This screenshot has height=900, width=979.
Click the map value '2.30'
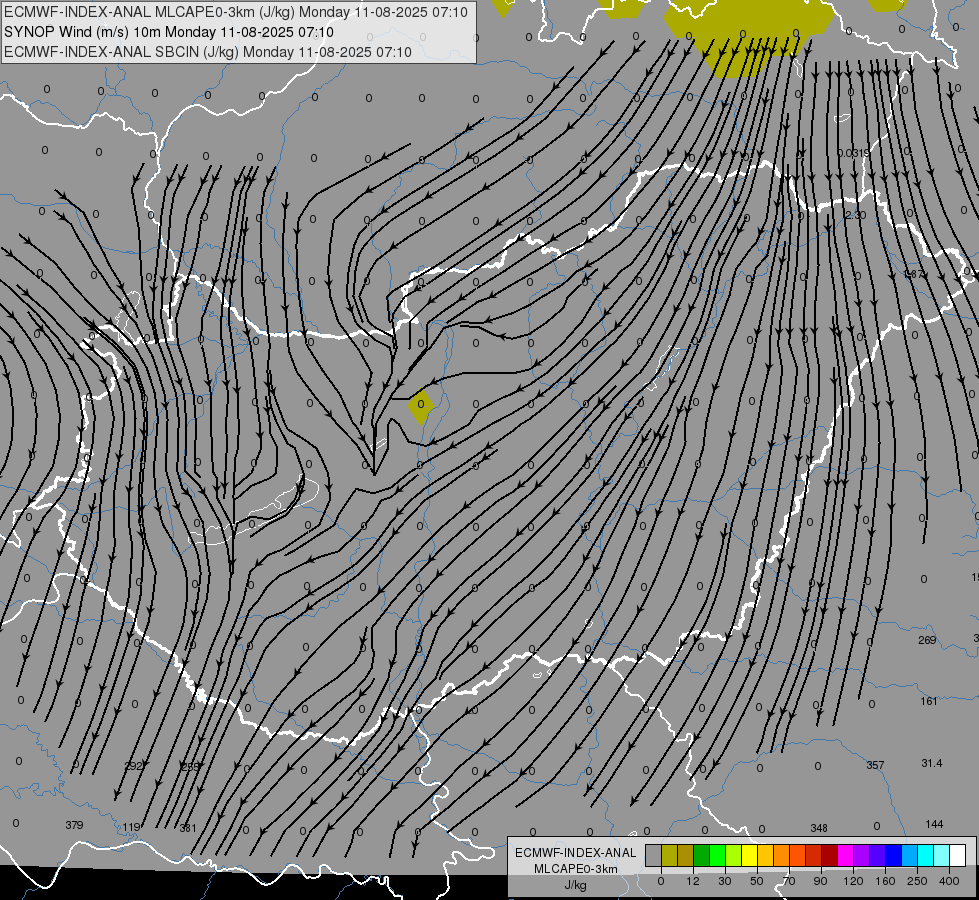pyautogui.click(x=855, y=215)
